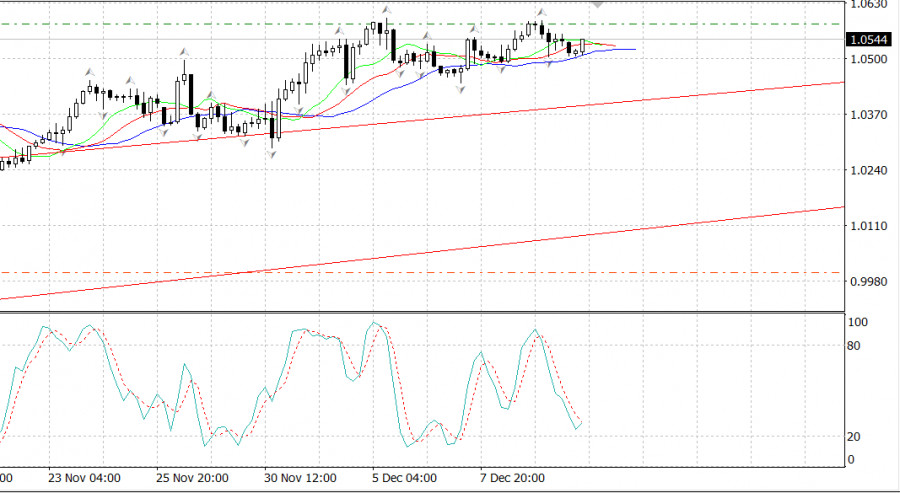Image resolution: width=900 pixels, height=493 pixels.
Task: Click the 1.0240 price scale label
Action: point(866,171)
